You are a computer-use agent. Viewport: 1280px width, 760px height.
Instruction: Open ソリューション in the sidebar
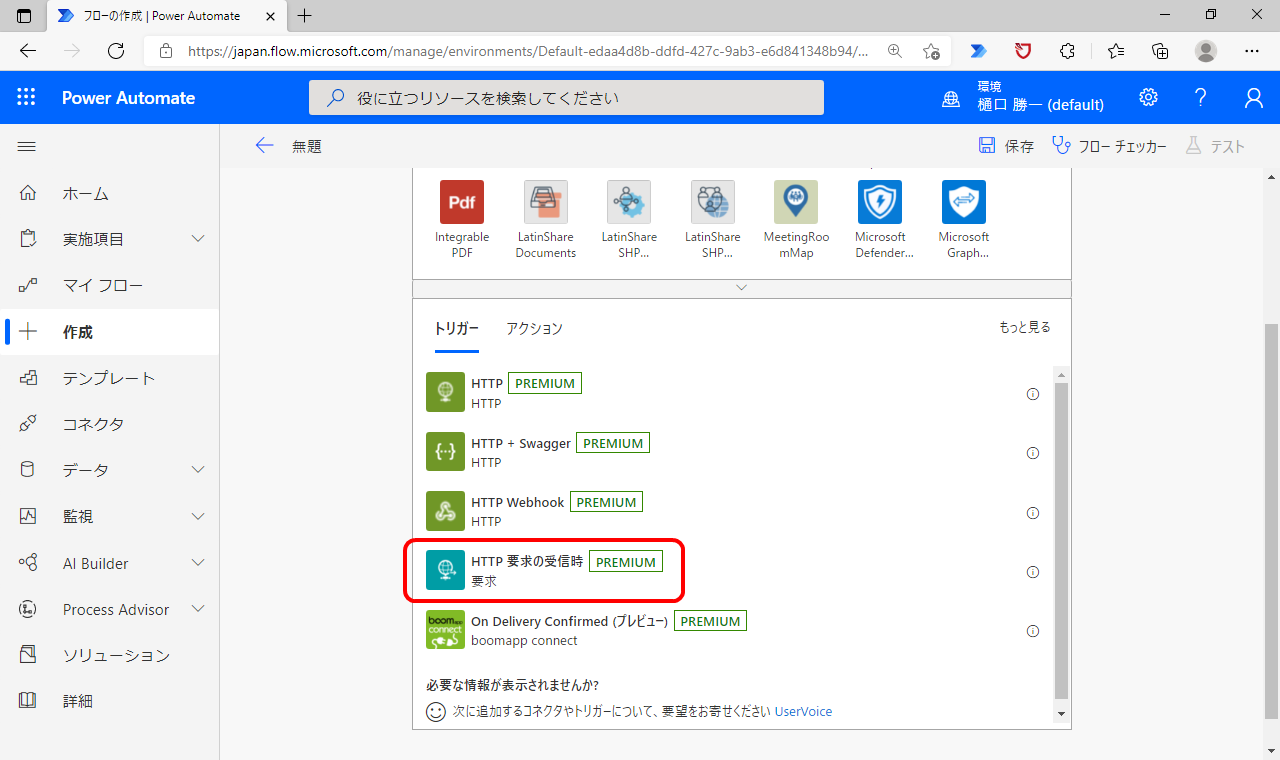click(110, 655)
